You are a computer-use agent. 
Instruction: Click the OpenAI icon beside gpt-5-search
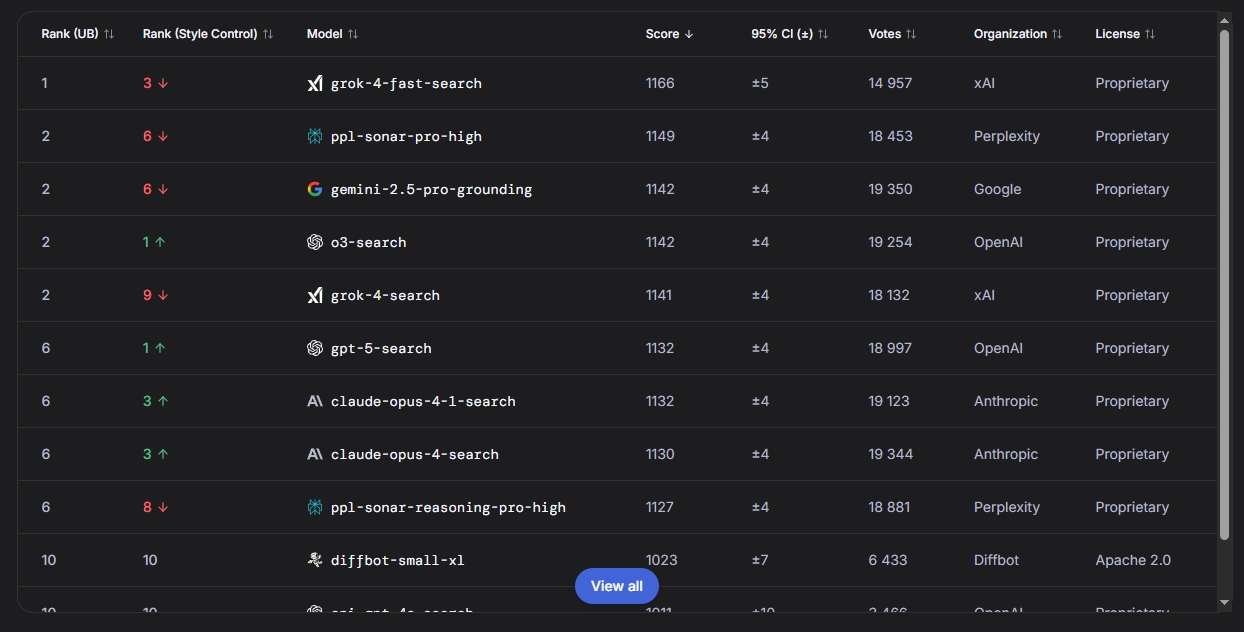click(314, 347)
